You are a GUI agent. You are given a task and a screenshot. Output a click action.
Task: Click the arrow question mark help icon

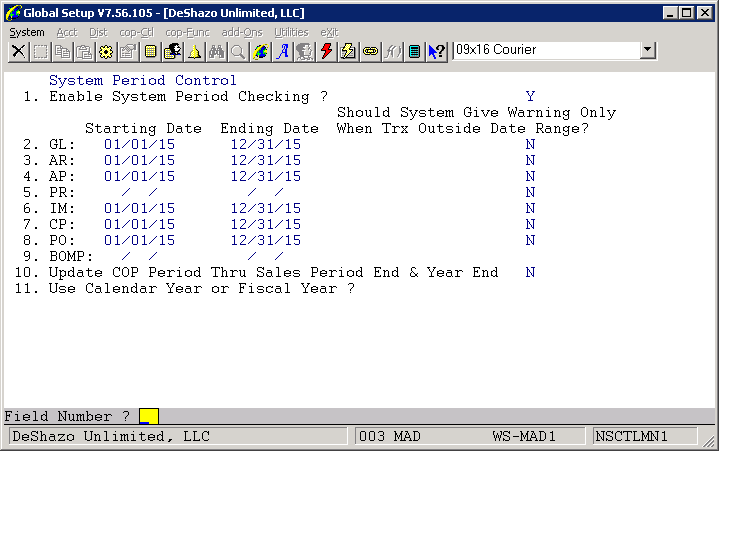436,51
